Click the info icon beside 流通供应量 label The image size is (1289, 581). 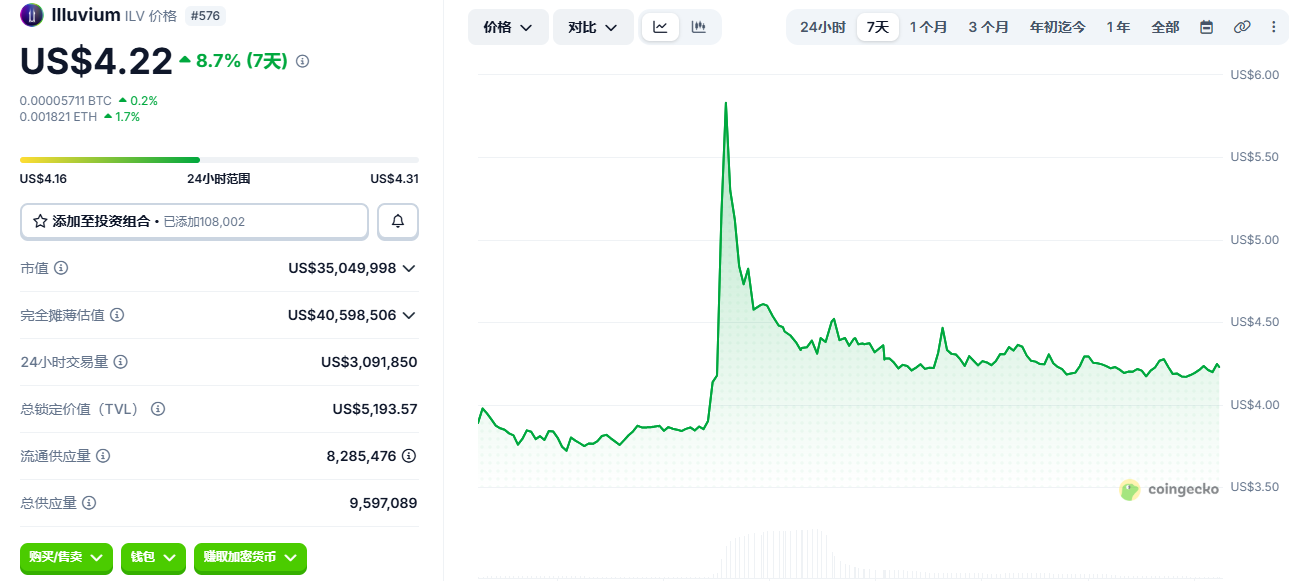[103, 456]
